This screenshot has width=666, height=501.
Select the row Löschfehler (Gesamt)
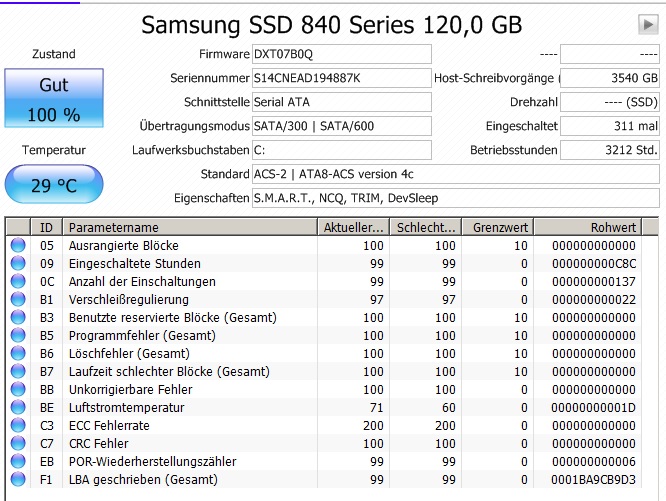[x=324, y=353]
